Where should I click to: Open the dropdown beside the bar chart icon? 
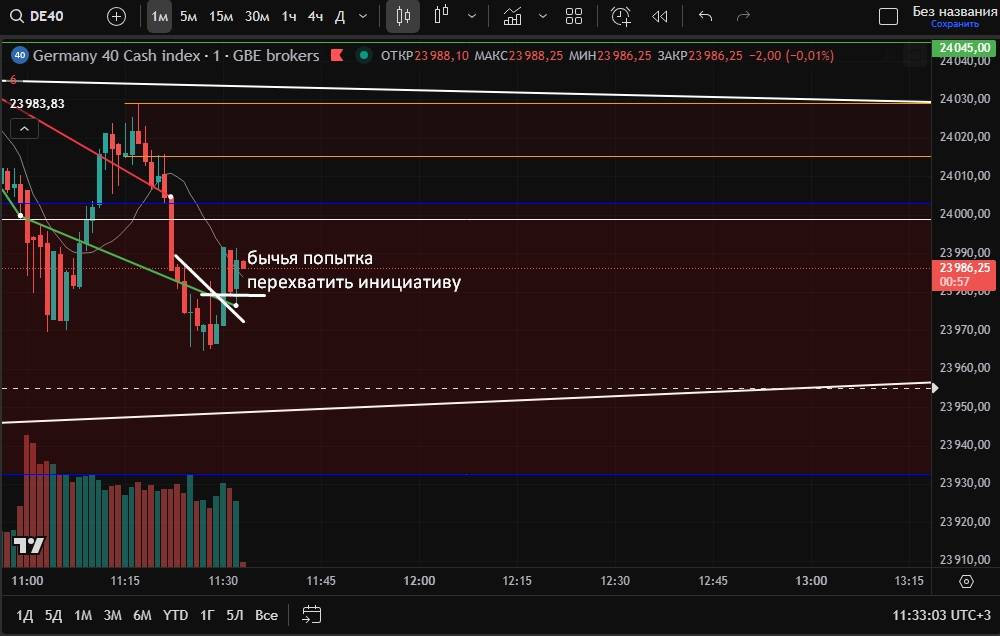pyautogui.click(x=471, y=16)
